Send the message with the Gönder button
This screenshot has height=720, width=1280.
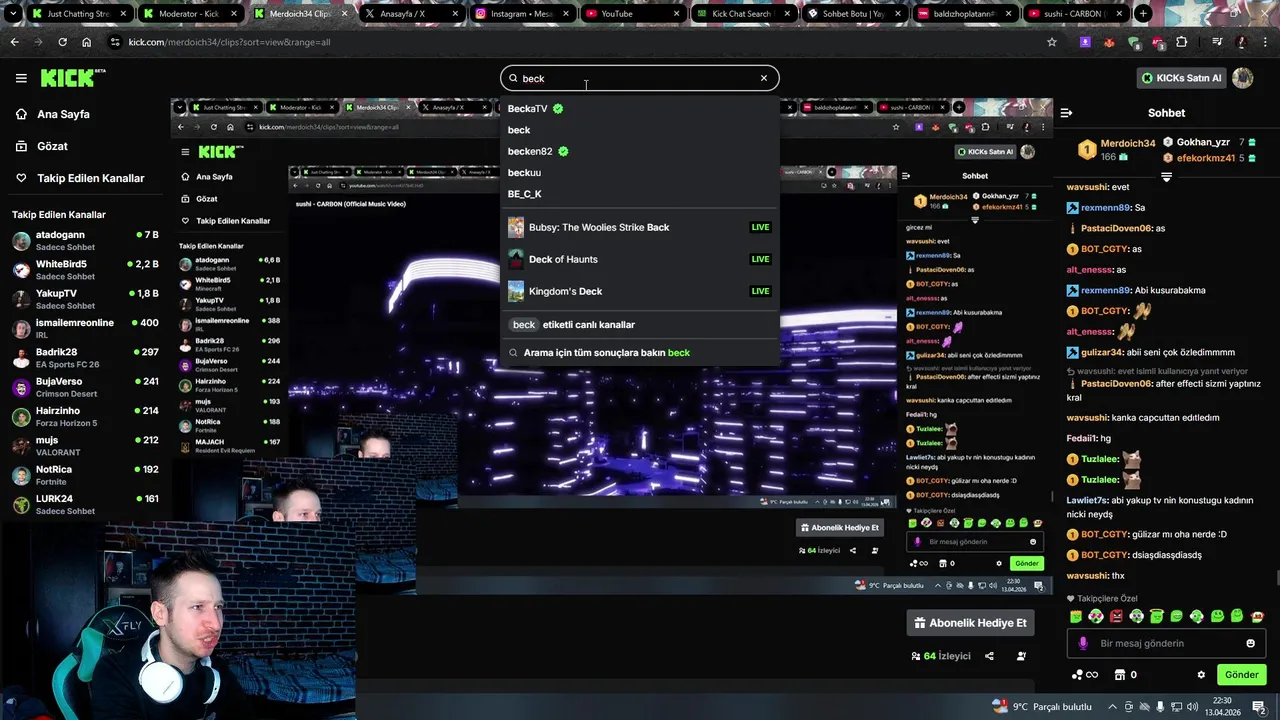point(1241,675)
